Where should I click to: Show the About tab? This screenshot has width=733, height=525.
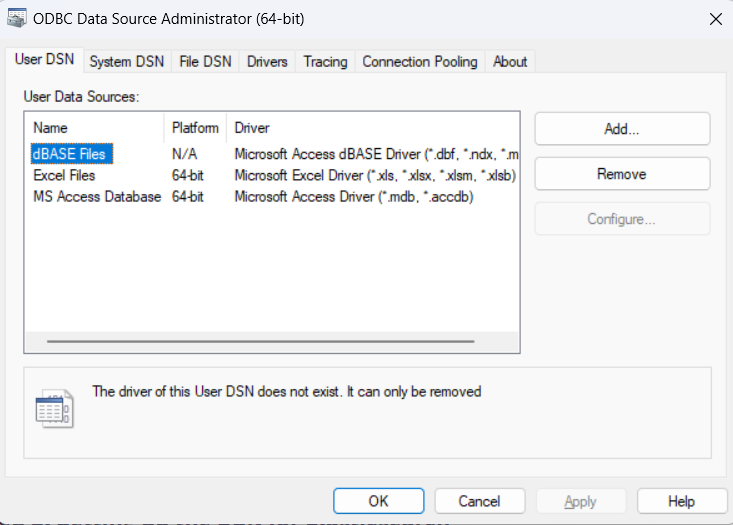[510, 62]
